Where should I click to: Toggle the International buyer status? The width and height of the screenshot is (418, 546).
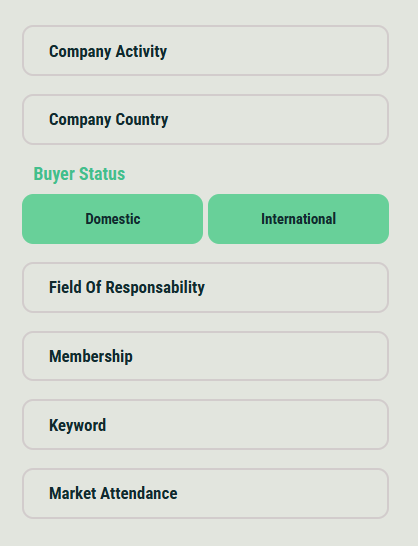click(299, 219)
